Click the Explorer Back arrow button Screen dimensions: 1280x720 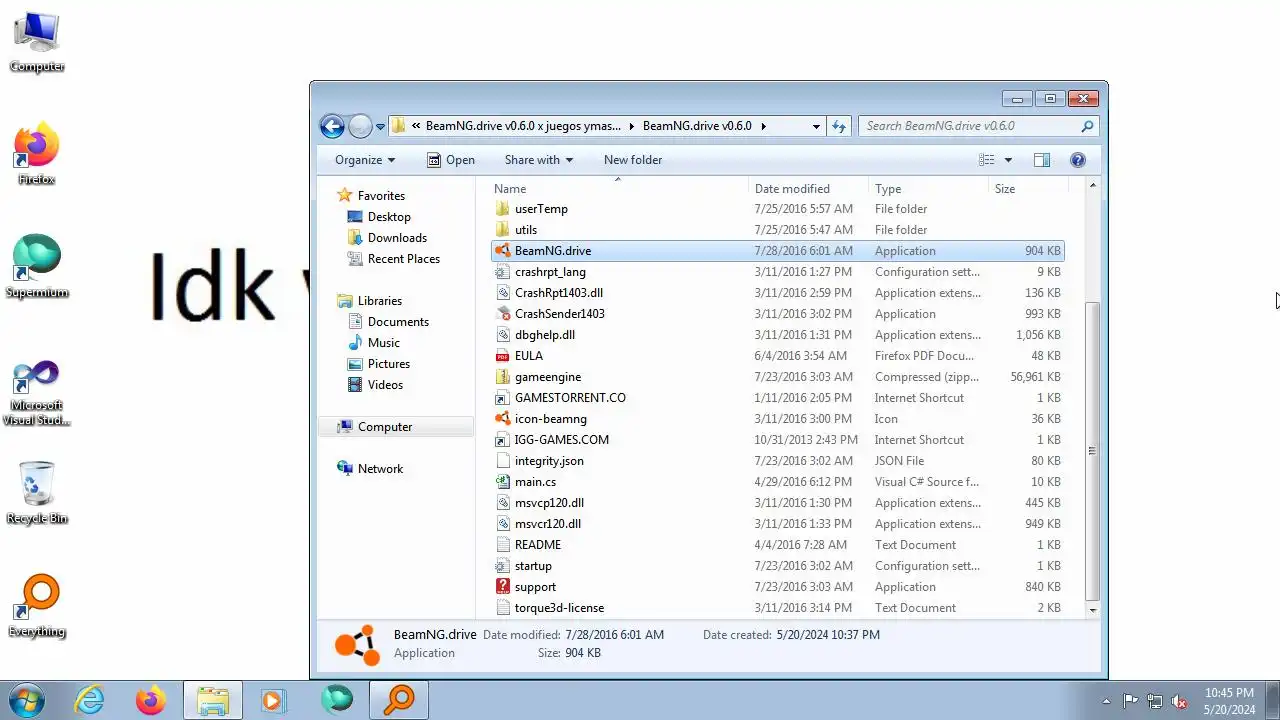pos(332,126)
